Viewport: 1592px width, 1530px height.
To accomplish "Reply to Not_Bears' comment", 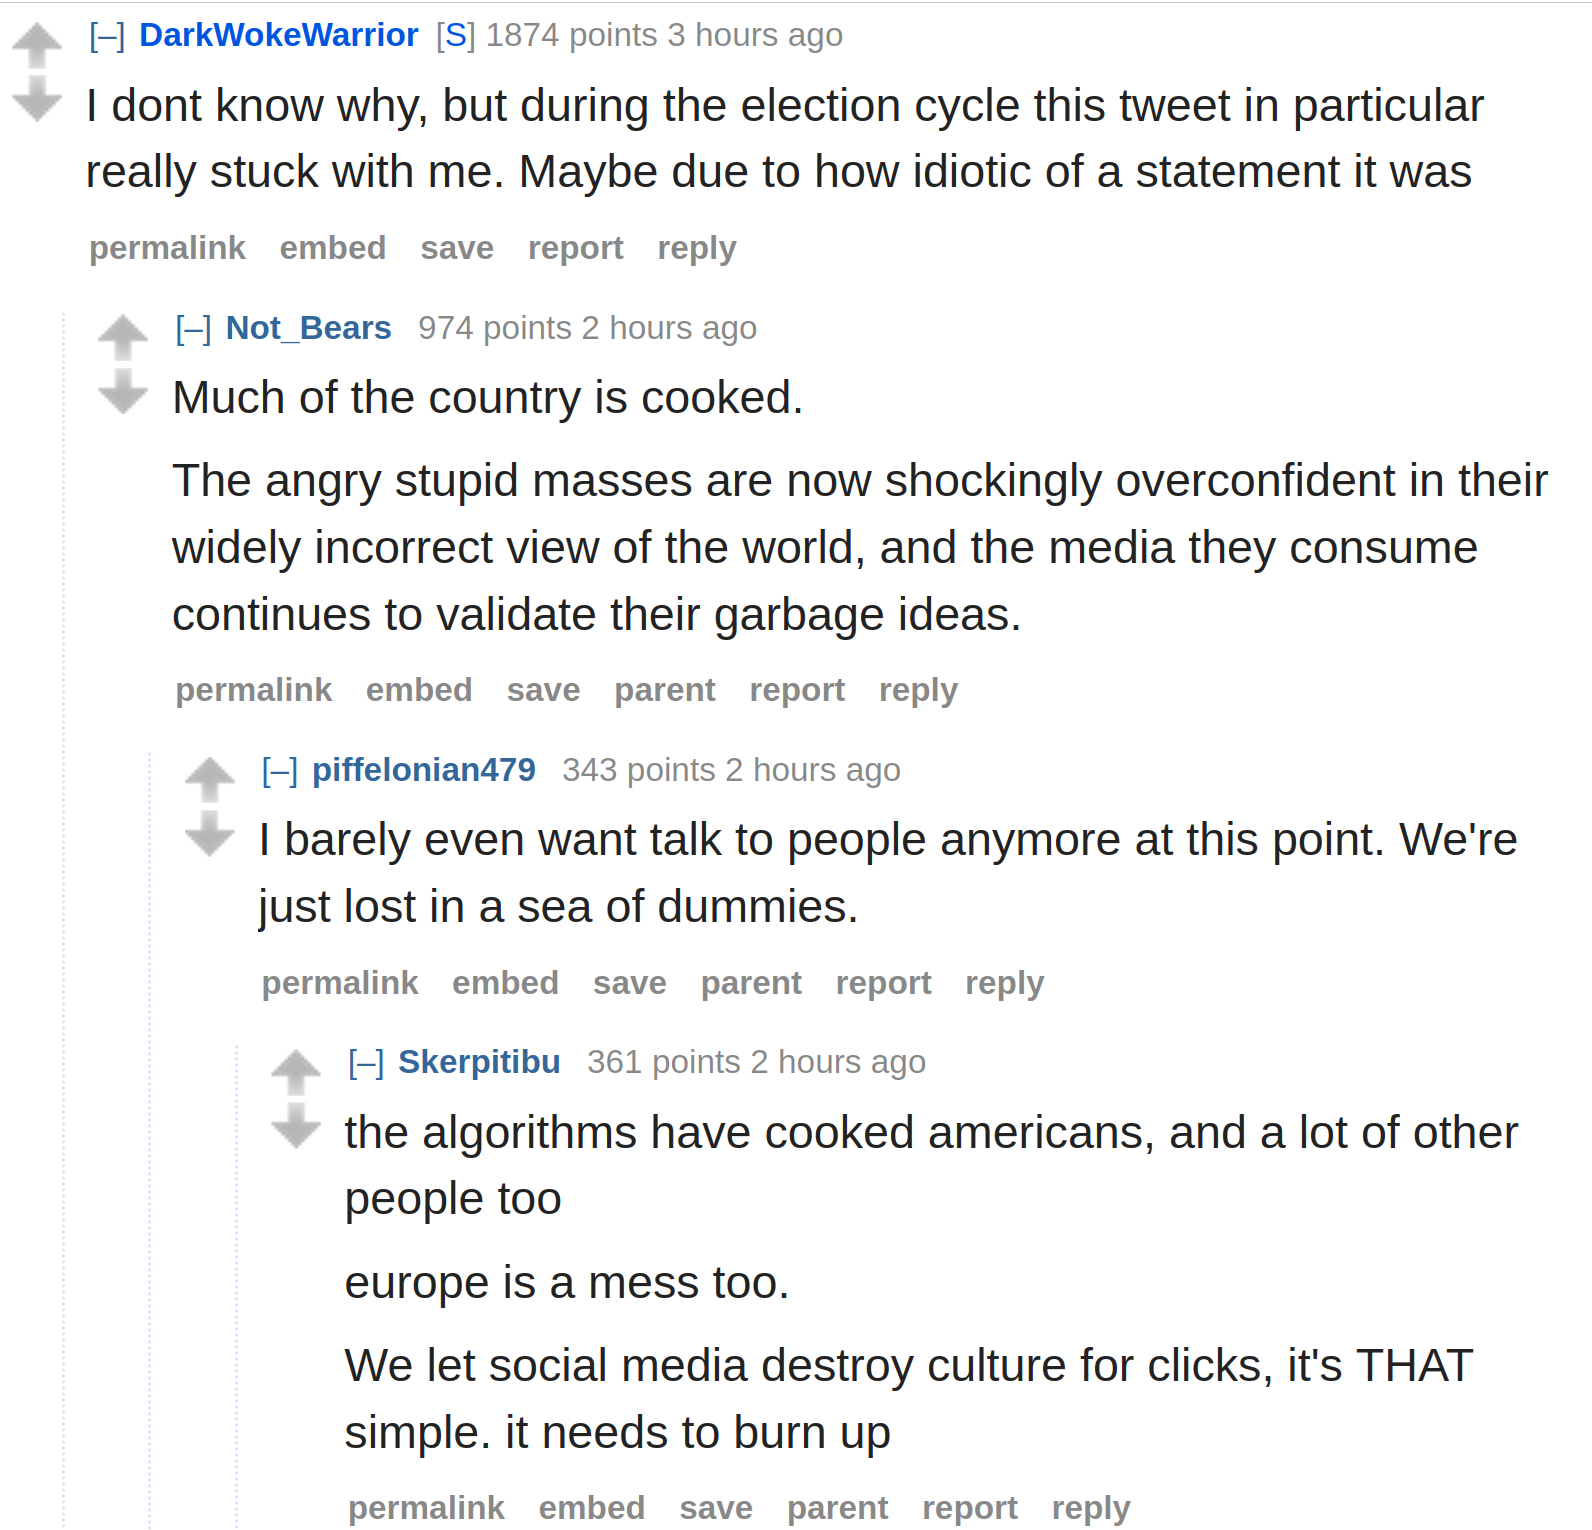I will point(918,690).
